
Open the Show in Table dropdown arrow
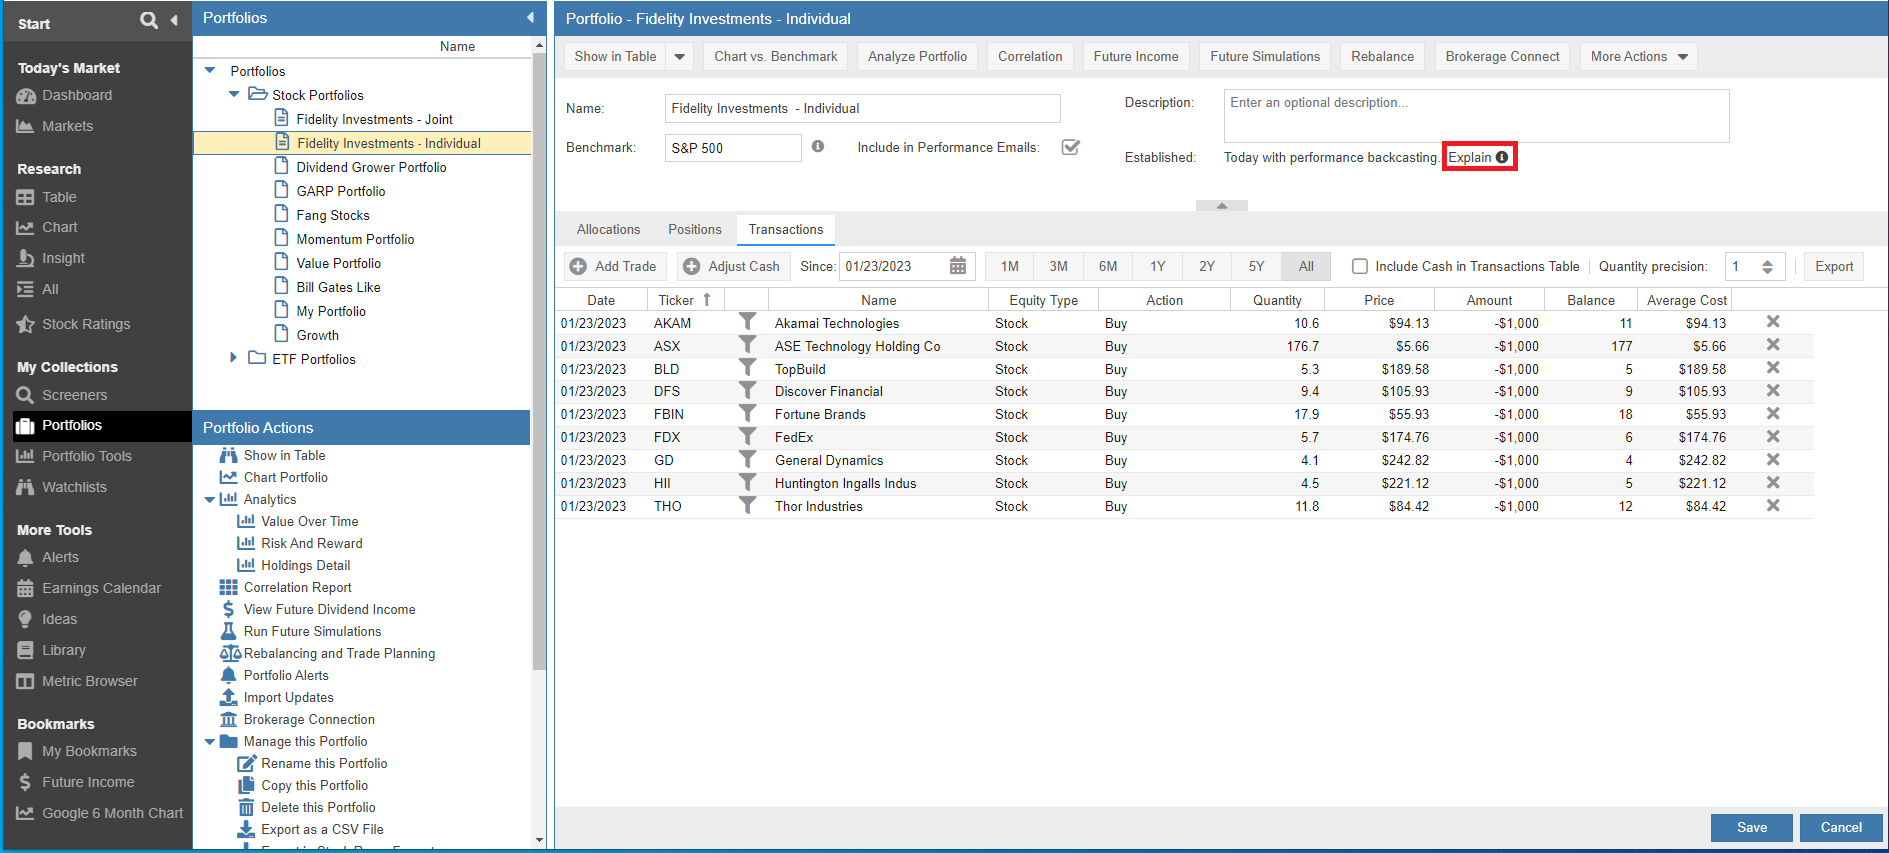pos(680,56)
